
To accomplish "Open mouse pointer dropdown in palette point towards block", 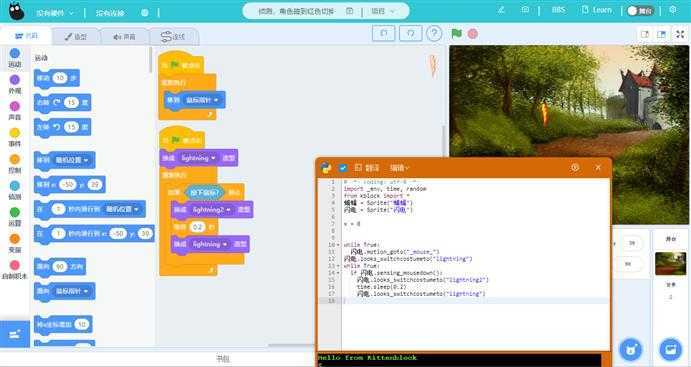I will (x=72, y=291).
